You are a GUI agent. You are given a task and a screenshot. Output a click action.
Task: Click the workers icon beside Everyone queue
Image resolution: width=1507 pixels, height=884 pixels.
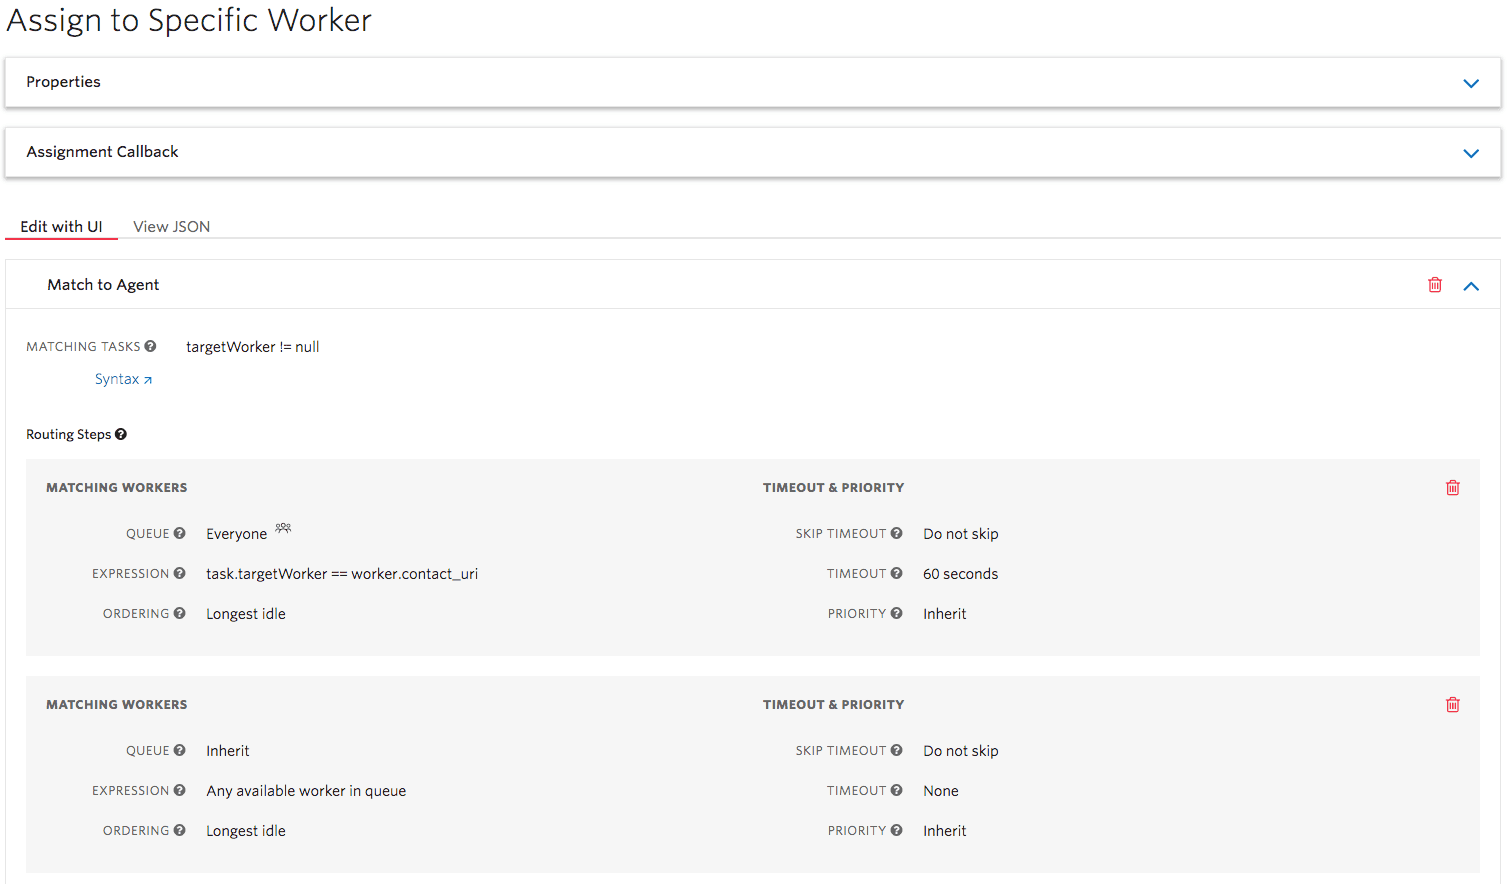[x=283, y=527]
